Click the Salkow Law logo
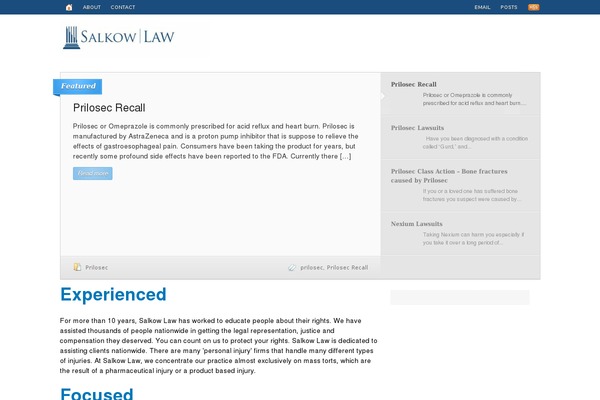Screen dimensions: 600x400 tap(119, 38)
